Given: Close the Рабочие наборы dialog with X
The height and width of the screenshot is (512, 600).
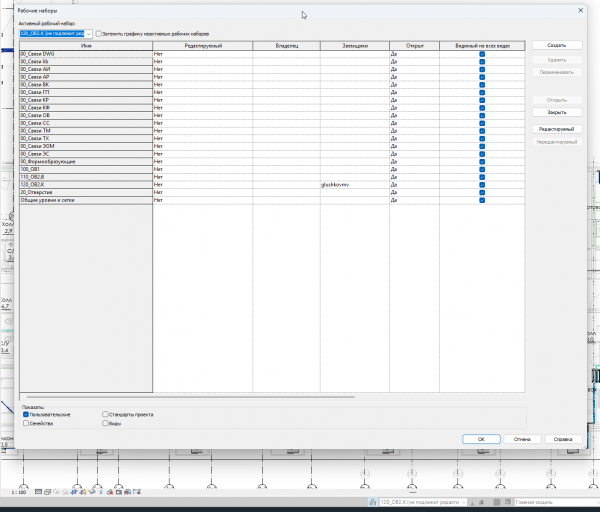Looking at the screenshot, I should [x=580, y=10].
